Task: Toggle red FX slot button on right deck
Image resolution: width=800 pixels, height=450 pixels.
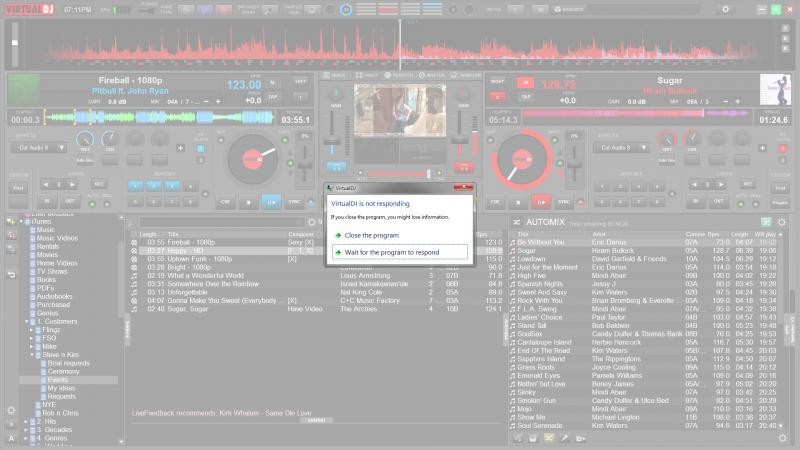Action: click(783, 148)
